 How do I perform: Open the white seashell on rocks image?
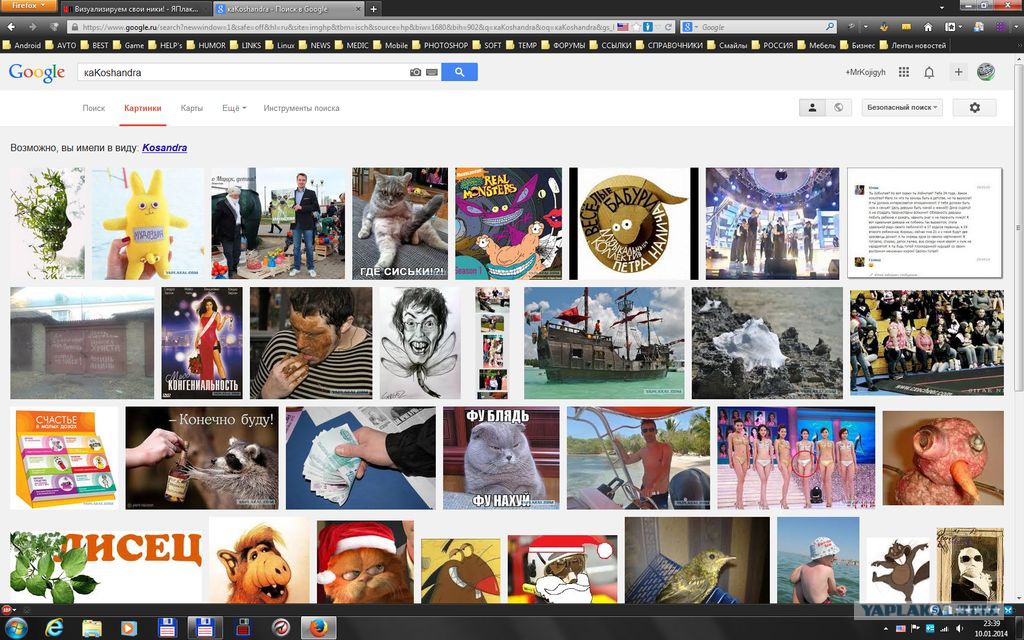click(767, 343)
